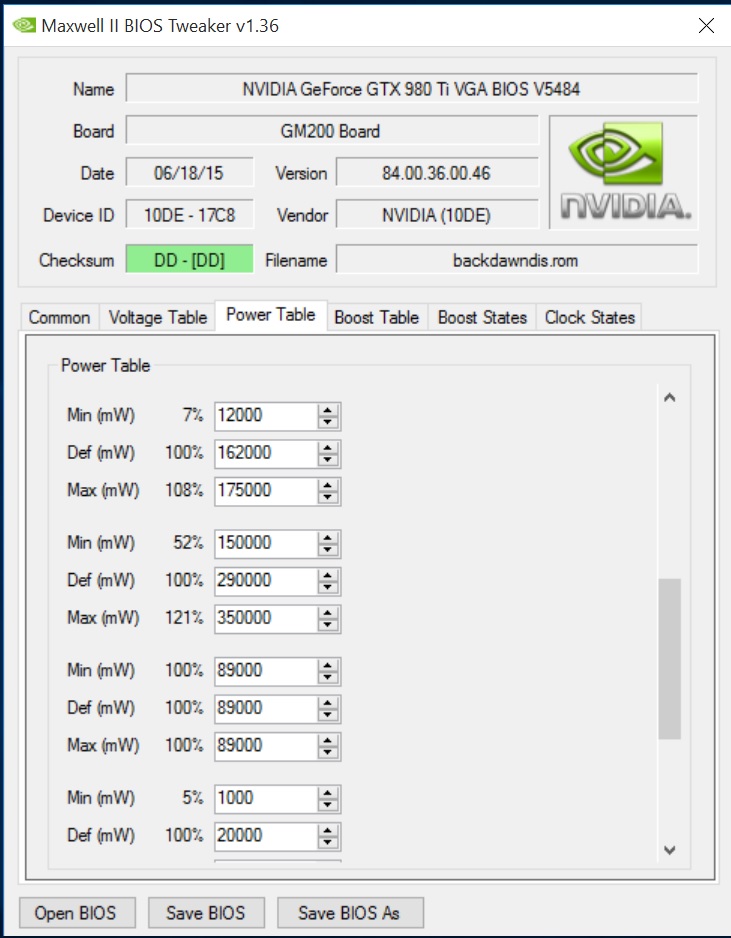Switch to the Clock States tab
The image size is (731, 938).
pyautogui.click(x=589, y=317)
